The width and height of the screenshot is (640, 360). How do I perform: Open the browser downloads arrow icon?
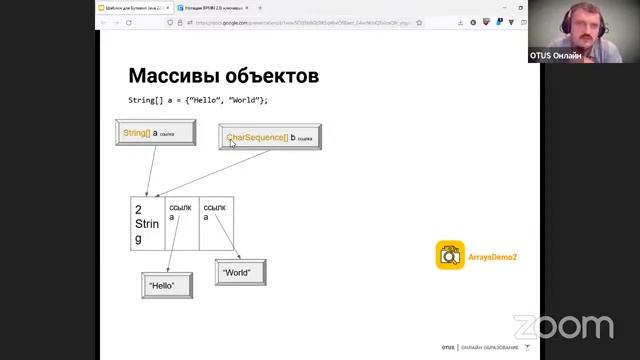tap(460, 23)
